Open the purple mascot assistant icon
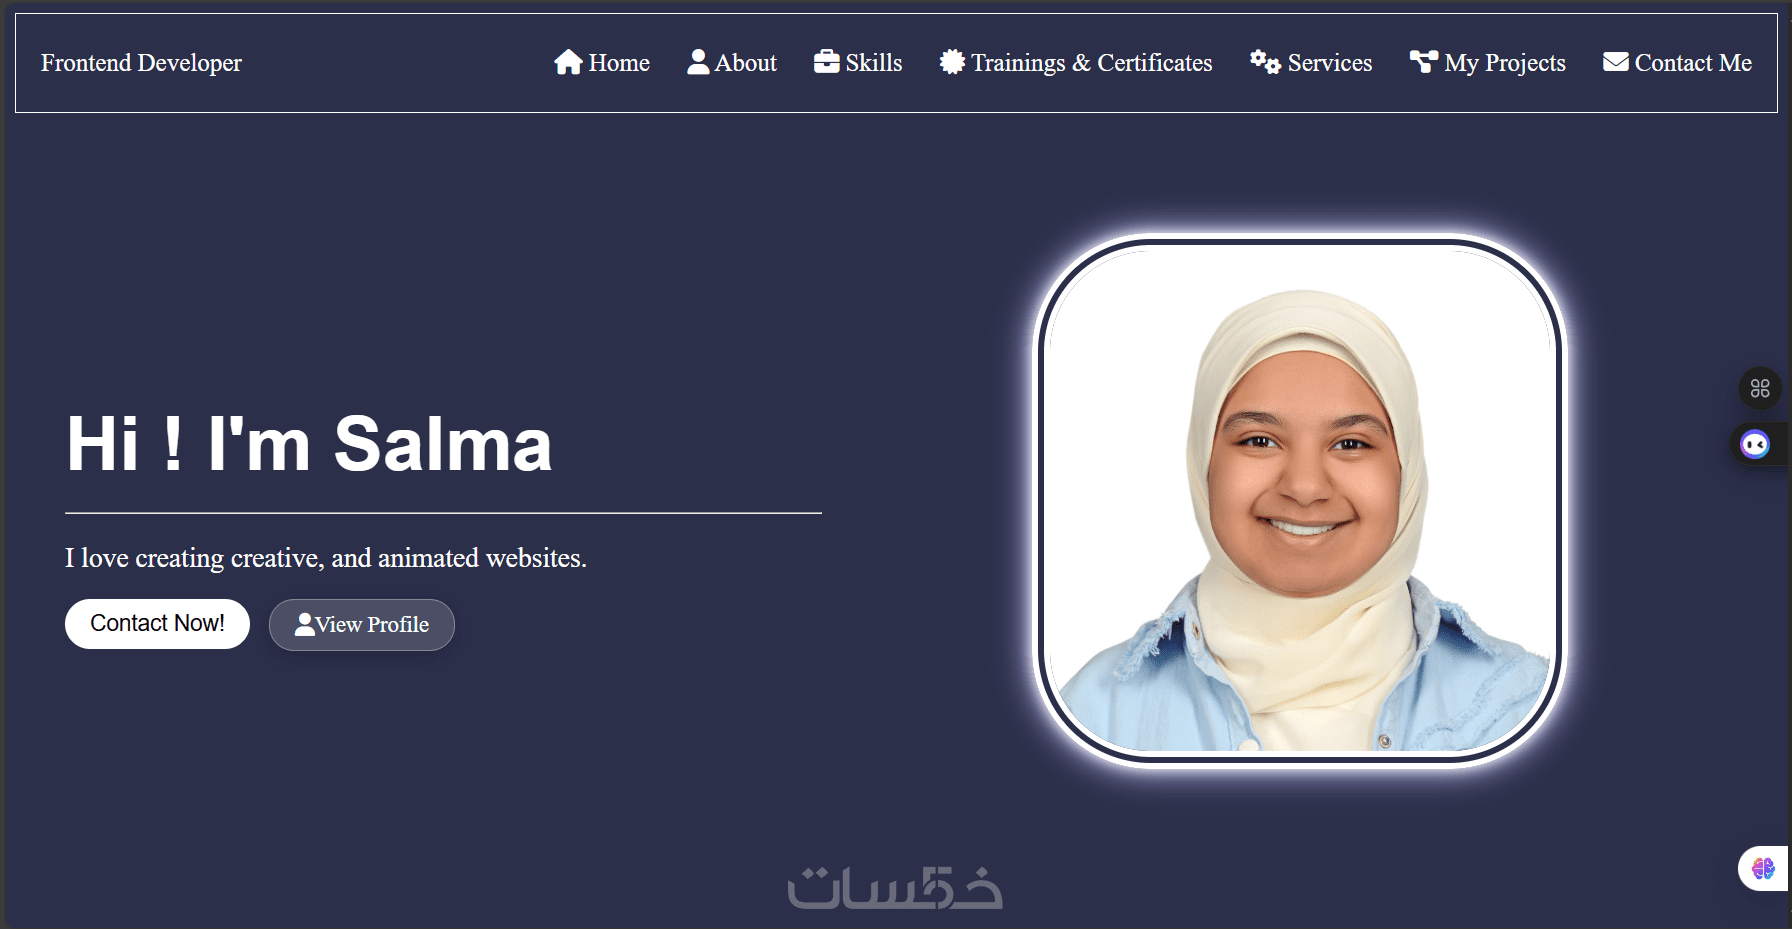The height and width of the screenshot is (929, 1792). (1755, 444)
